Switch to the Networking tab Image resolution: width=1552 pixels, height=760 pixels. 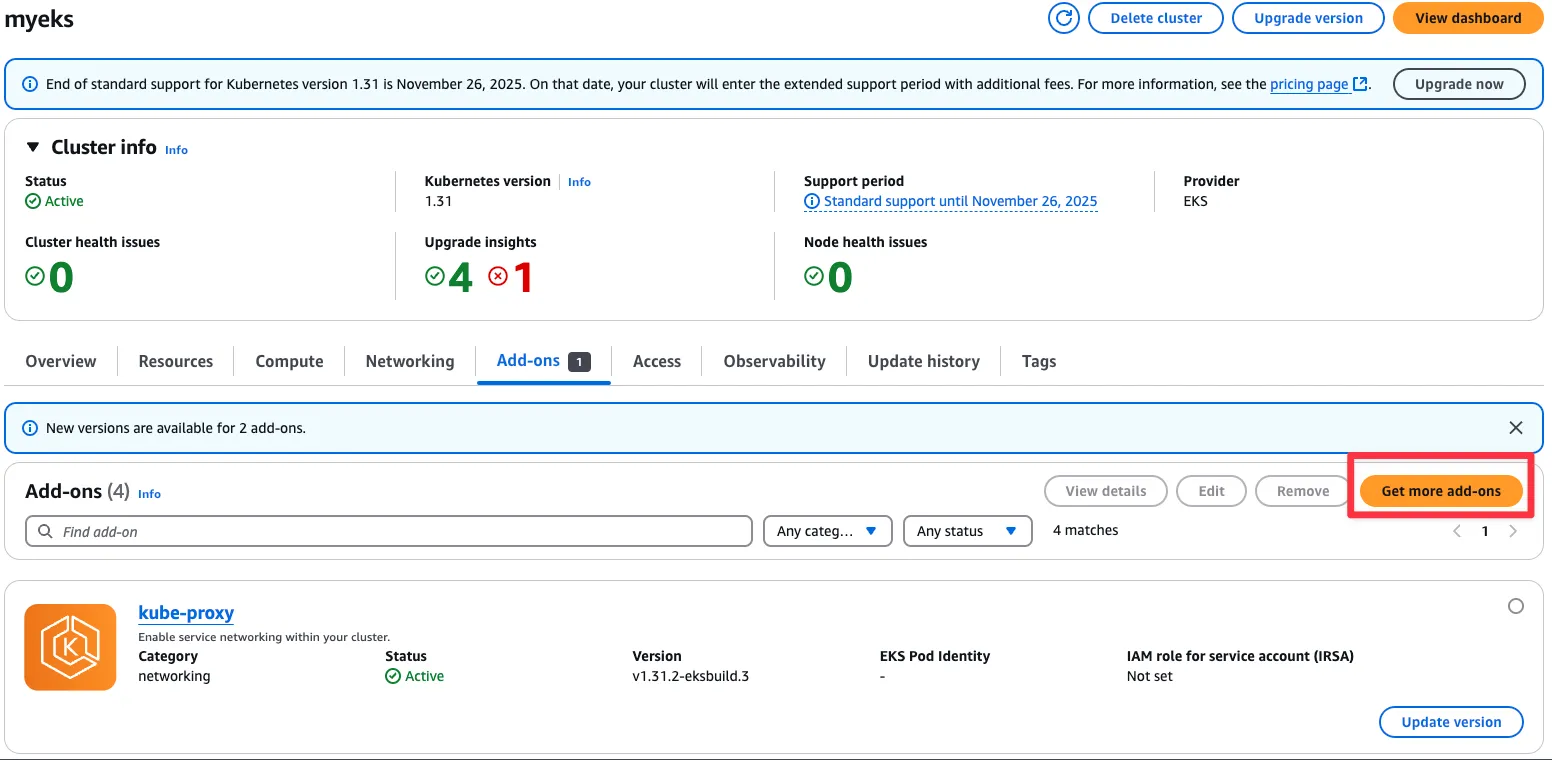pyautogui.click(x=410, y=361)
